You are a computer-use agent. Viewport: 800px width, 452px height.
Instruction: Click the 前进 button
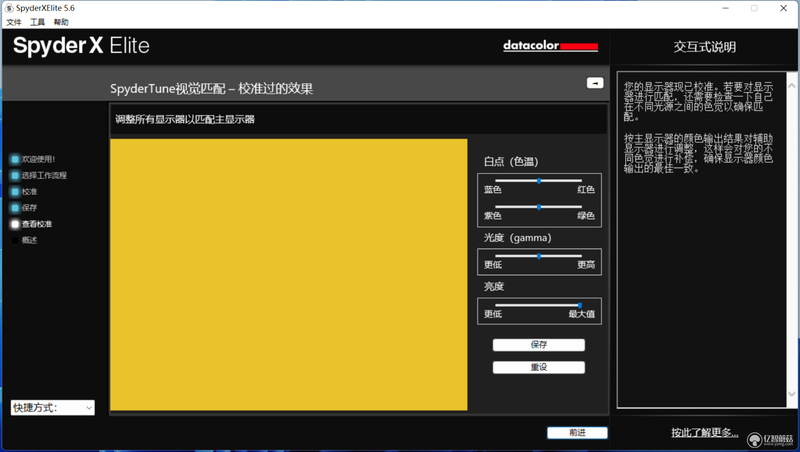(577, 433)
